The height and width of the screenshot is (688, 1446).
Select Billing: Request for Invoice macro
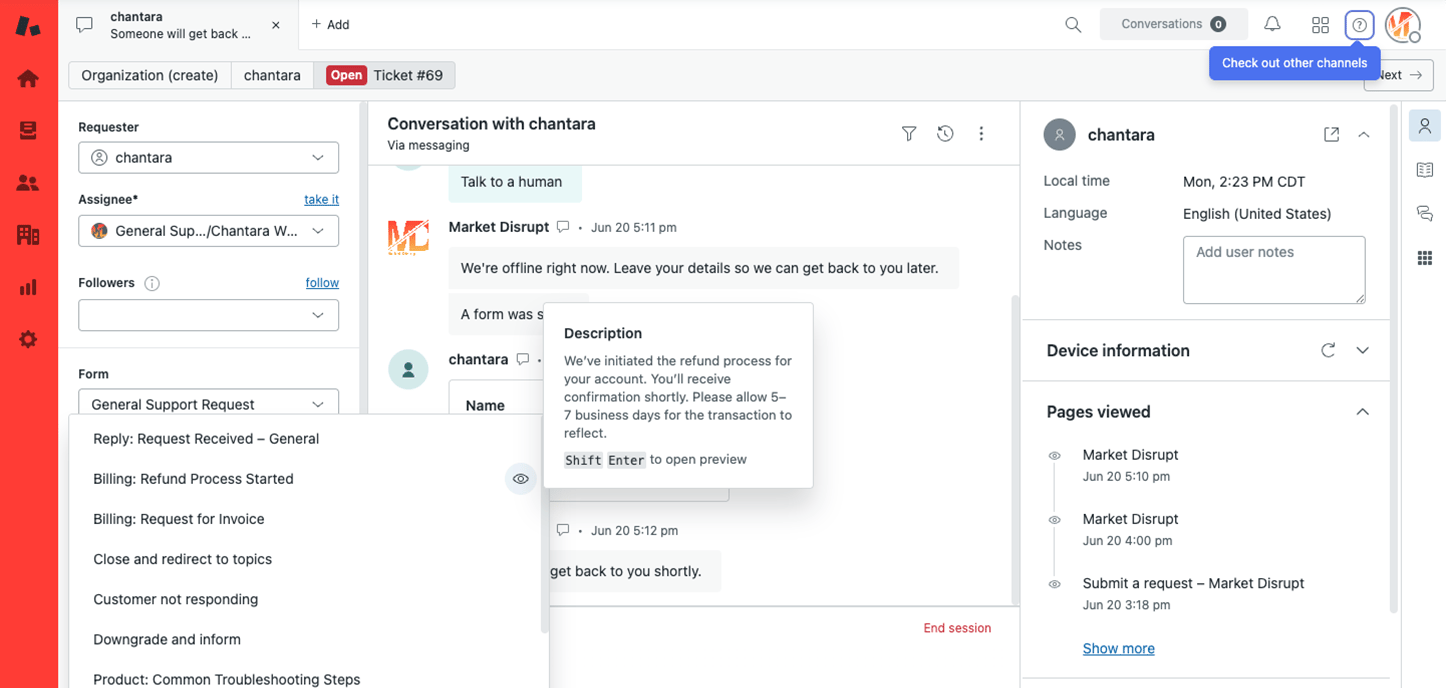coord(179,519)
